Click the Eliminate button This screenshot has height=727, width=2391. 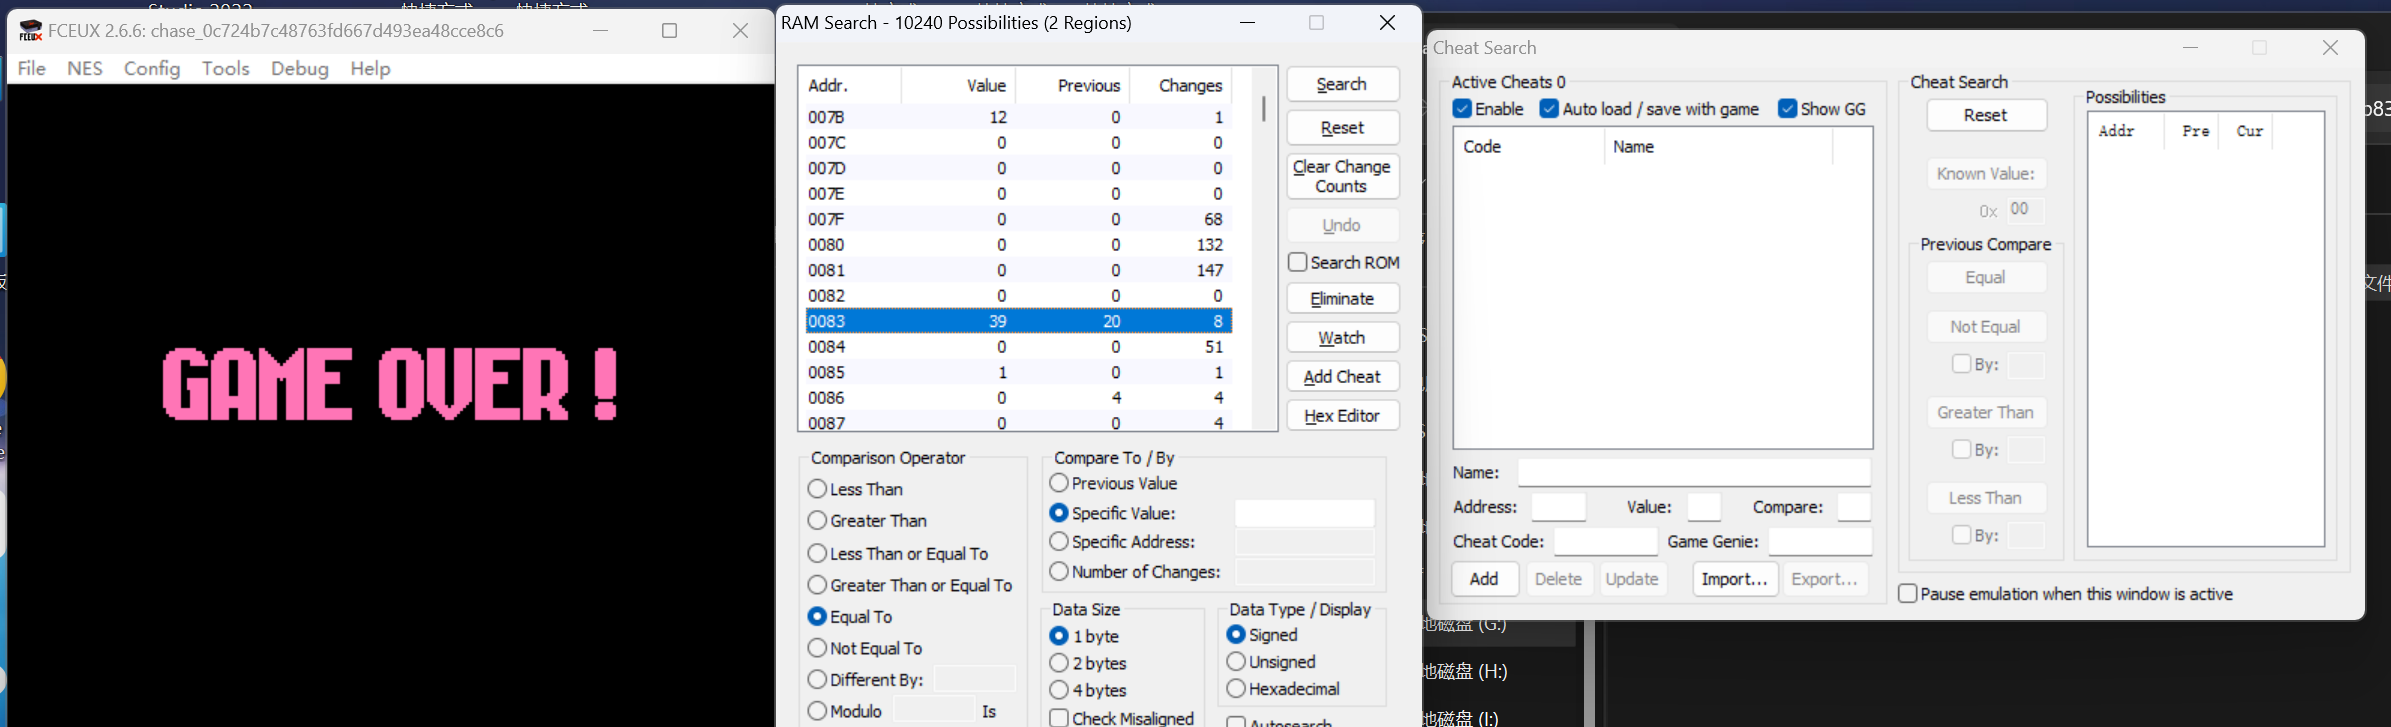(1342, 299)
